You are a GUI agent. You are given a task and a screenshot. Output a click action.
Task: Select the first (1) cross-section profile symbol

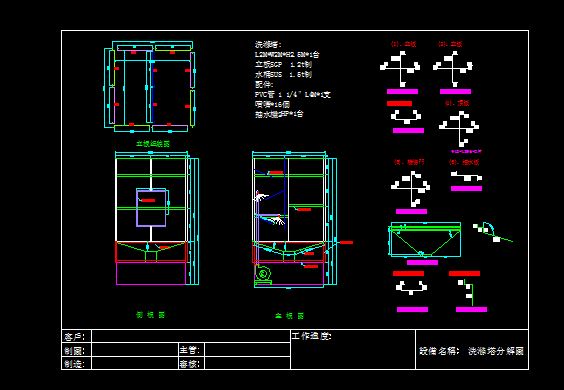400,68
